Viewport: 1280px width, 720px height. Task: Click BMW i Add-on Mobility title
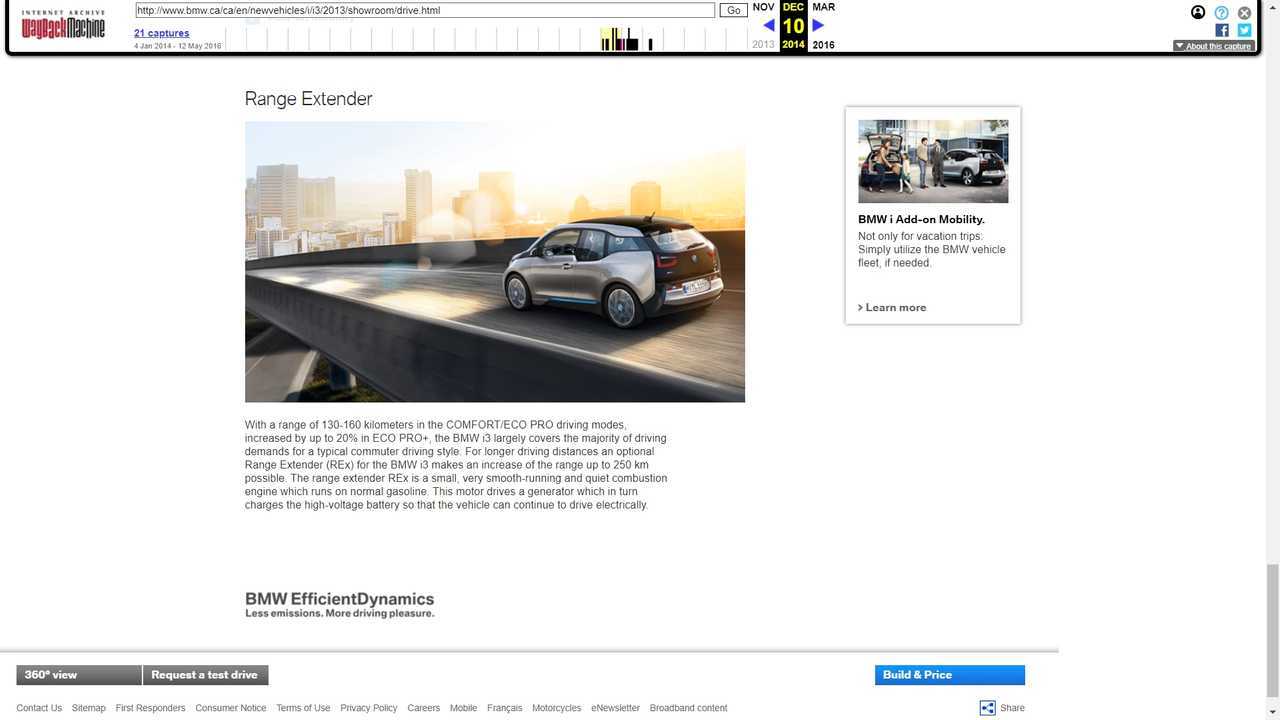point(921,219)
